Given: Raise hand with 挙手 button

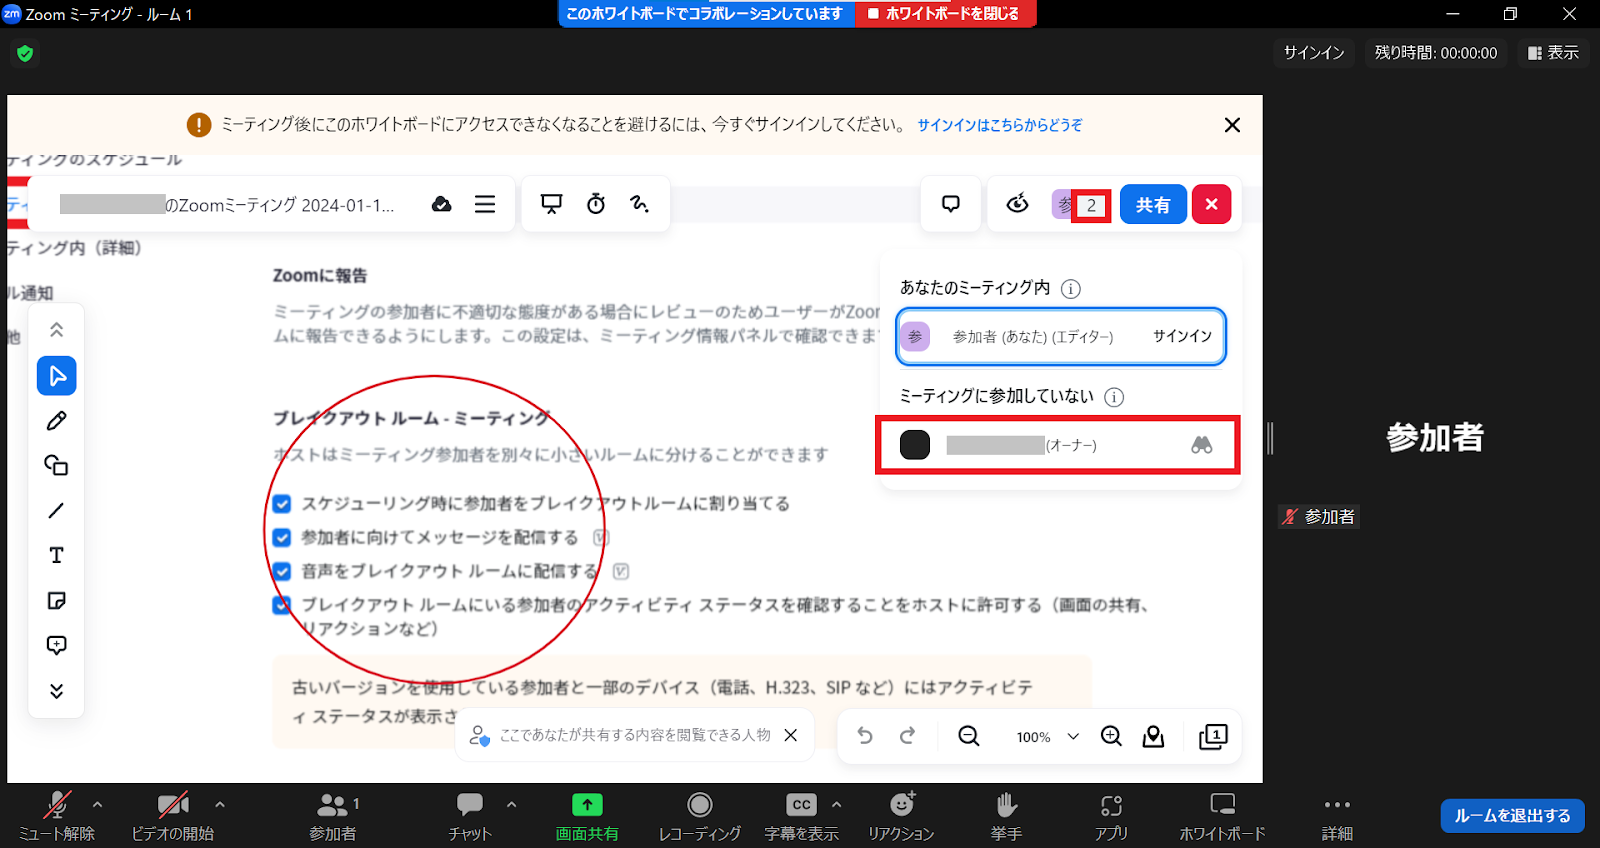Looking at the screenshot, I should pyautogui.click(x=1006, y=815).
